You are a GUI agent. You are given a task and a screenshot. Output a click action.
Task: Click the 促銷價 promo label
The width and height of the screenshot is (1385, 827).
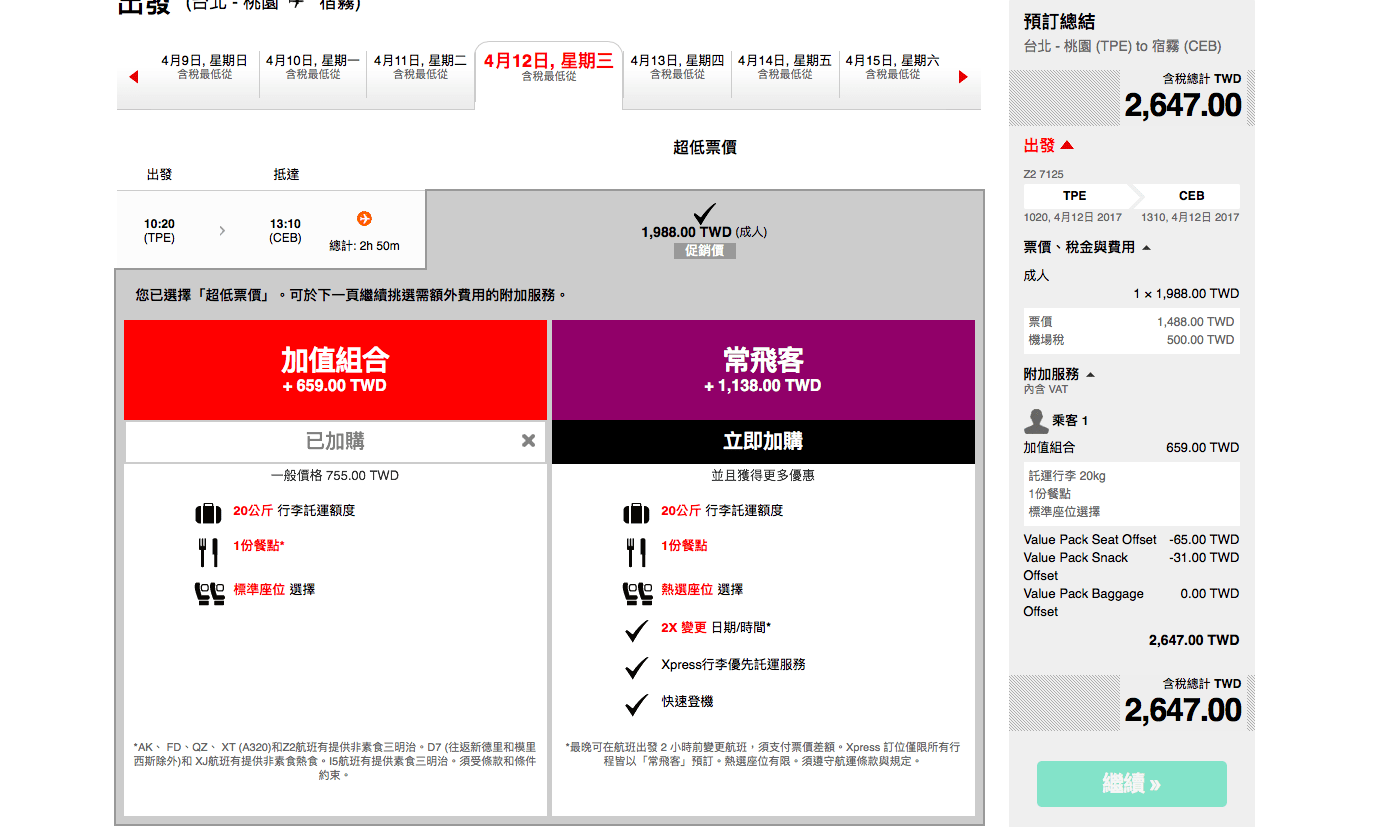704,251
